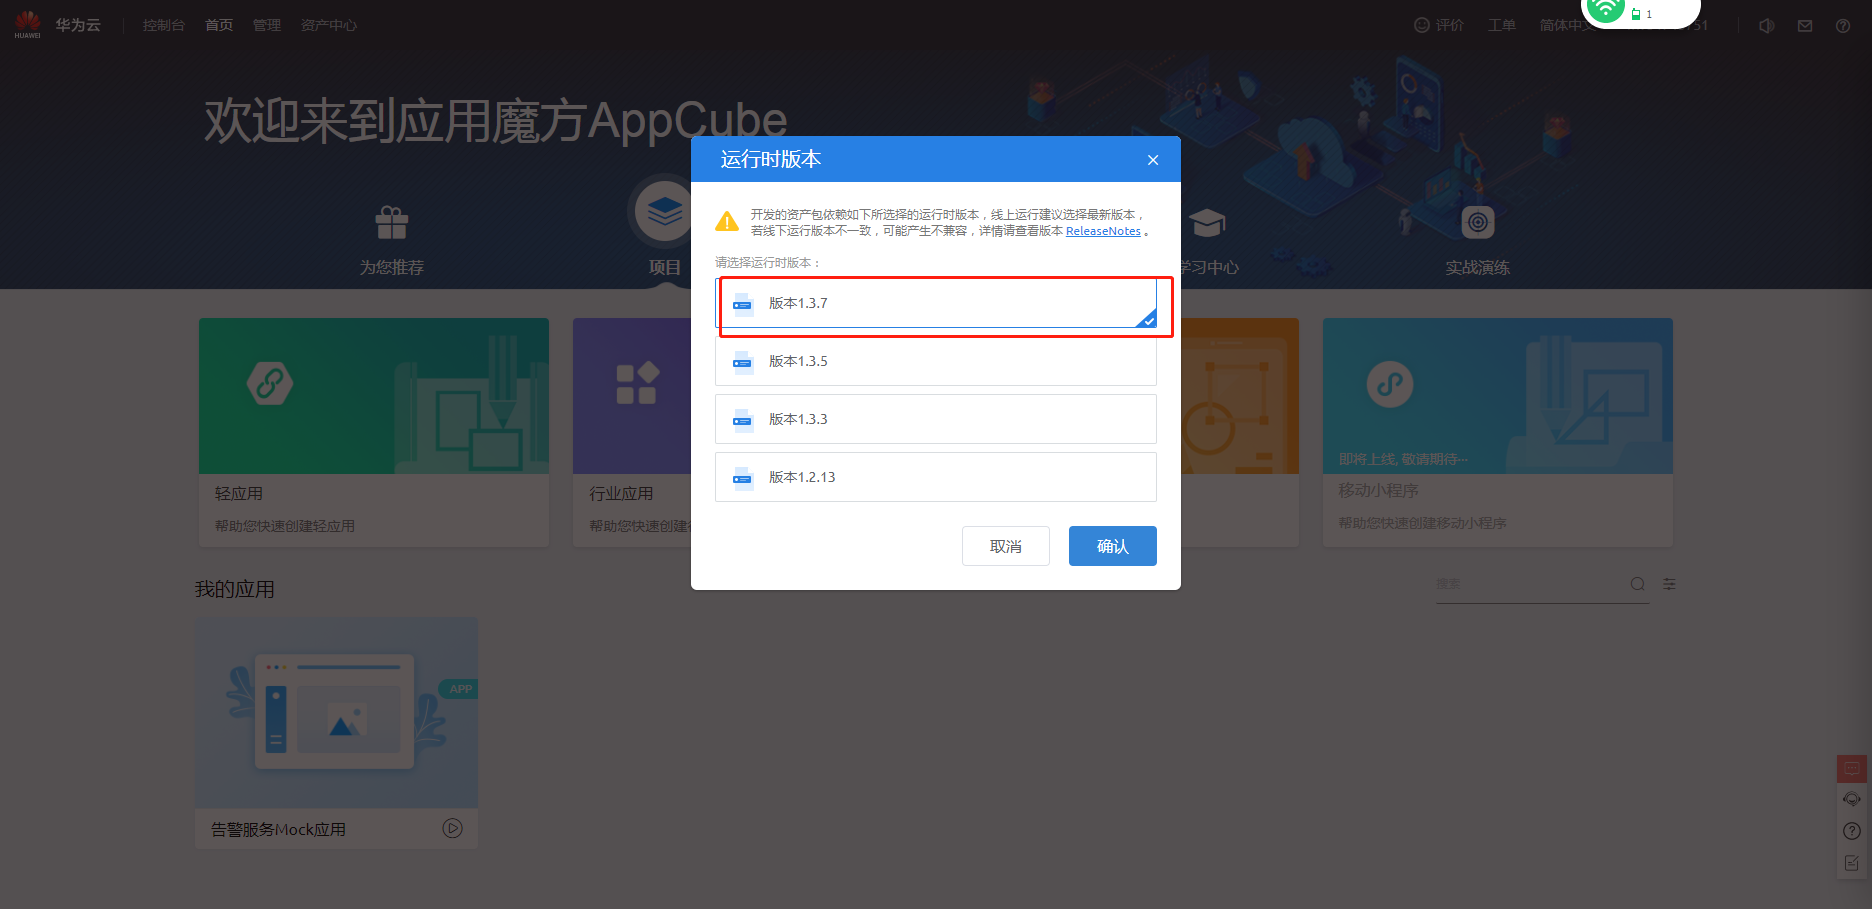Go to 控制台 in top navigation

pos(164,25)
